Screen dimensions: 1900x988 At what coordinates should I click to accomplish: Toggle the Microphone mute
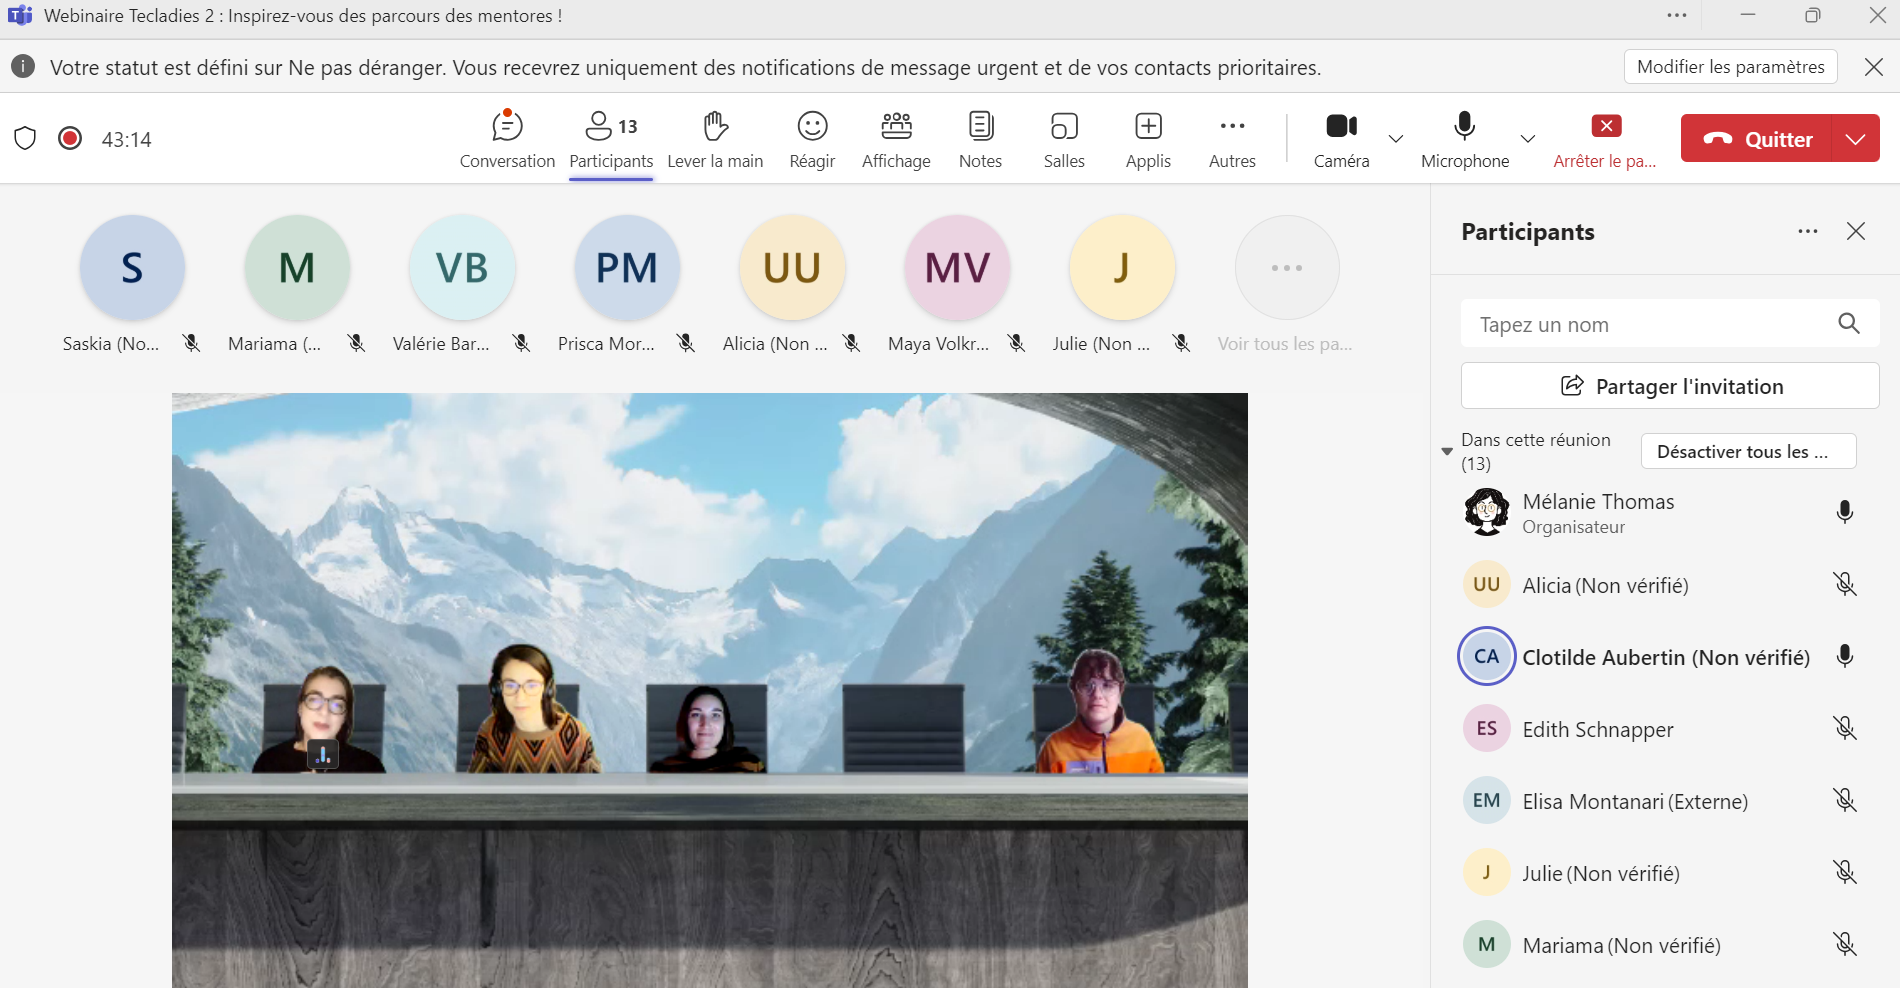(x=1464, y=139)
